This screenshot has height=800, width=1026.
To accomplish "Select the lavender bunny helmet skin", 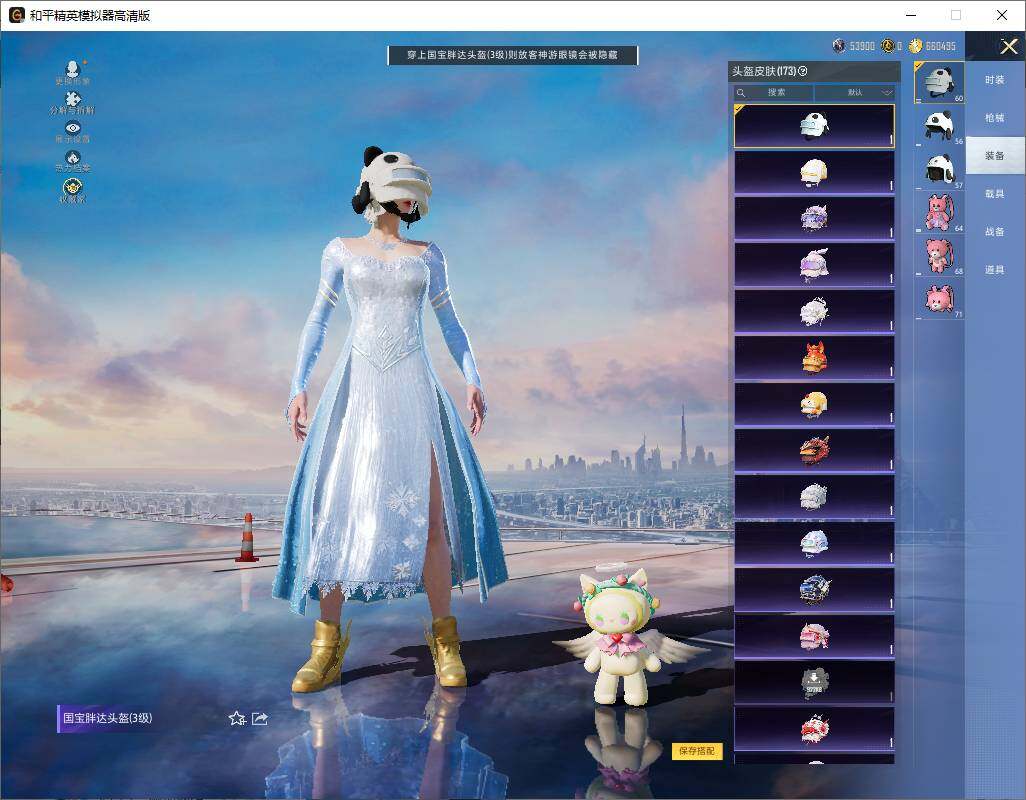I will (x=814, y=265).
